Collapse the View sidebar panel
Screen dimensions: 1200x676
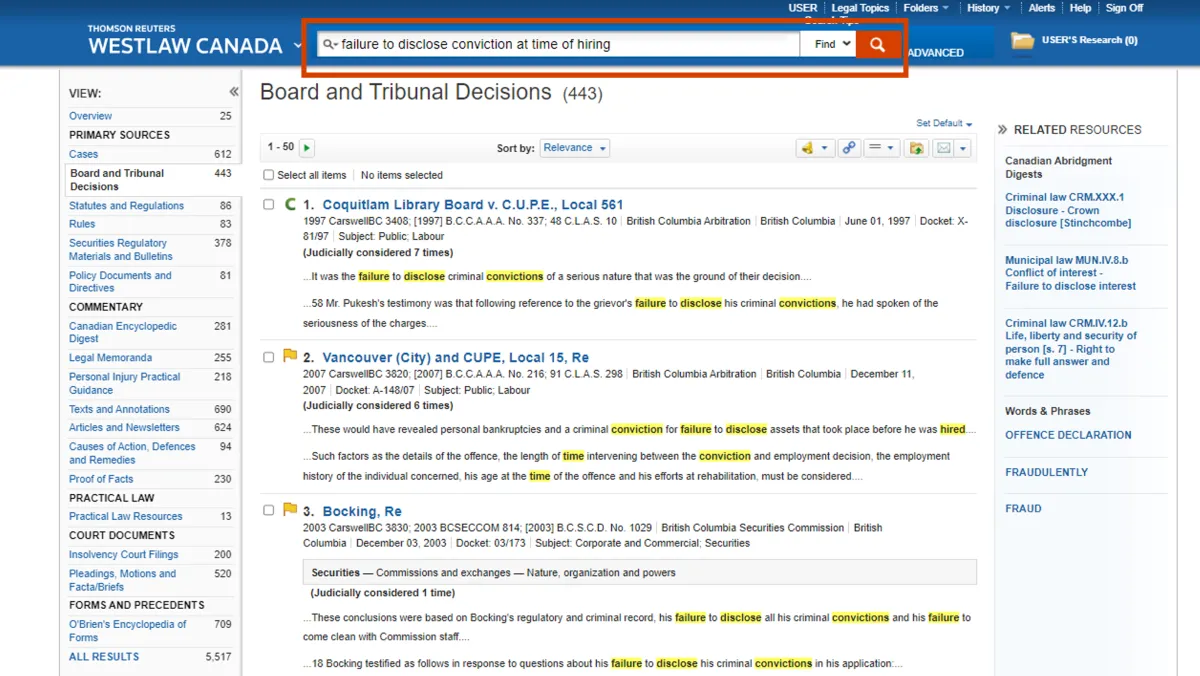(x=233, y=92)
